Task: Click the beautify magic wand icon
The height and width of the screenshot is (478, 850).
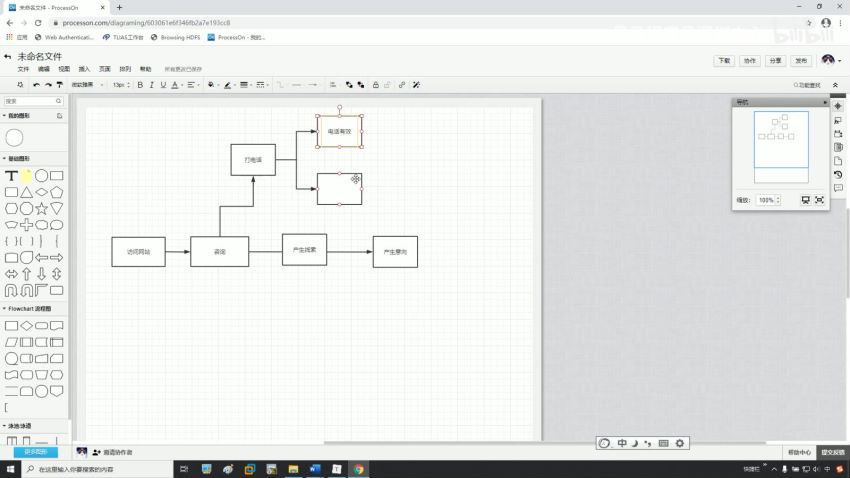Action: (416, 85)
